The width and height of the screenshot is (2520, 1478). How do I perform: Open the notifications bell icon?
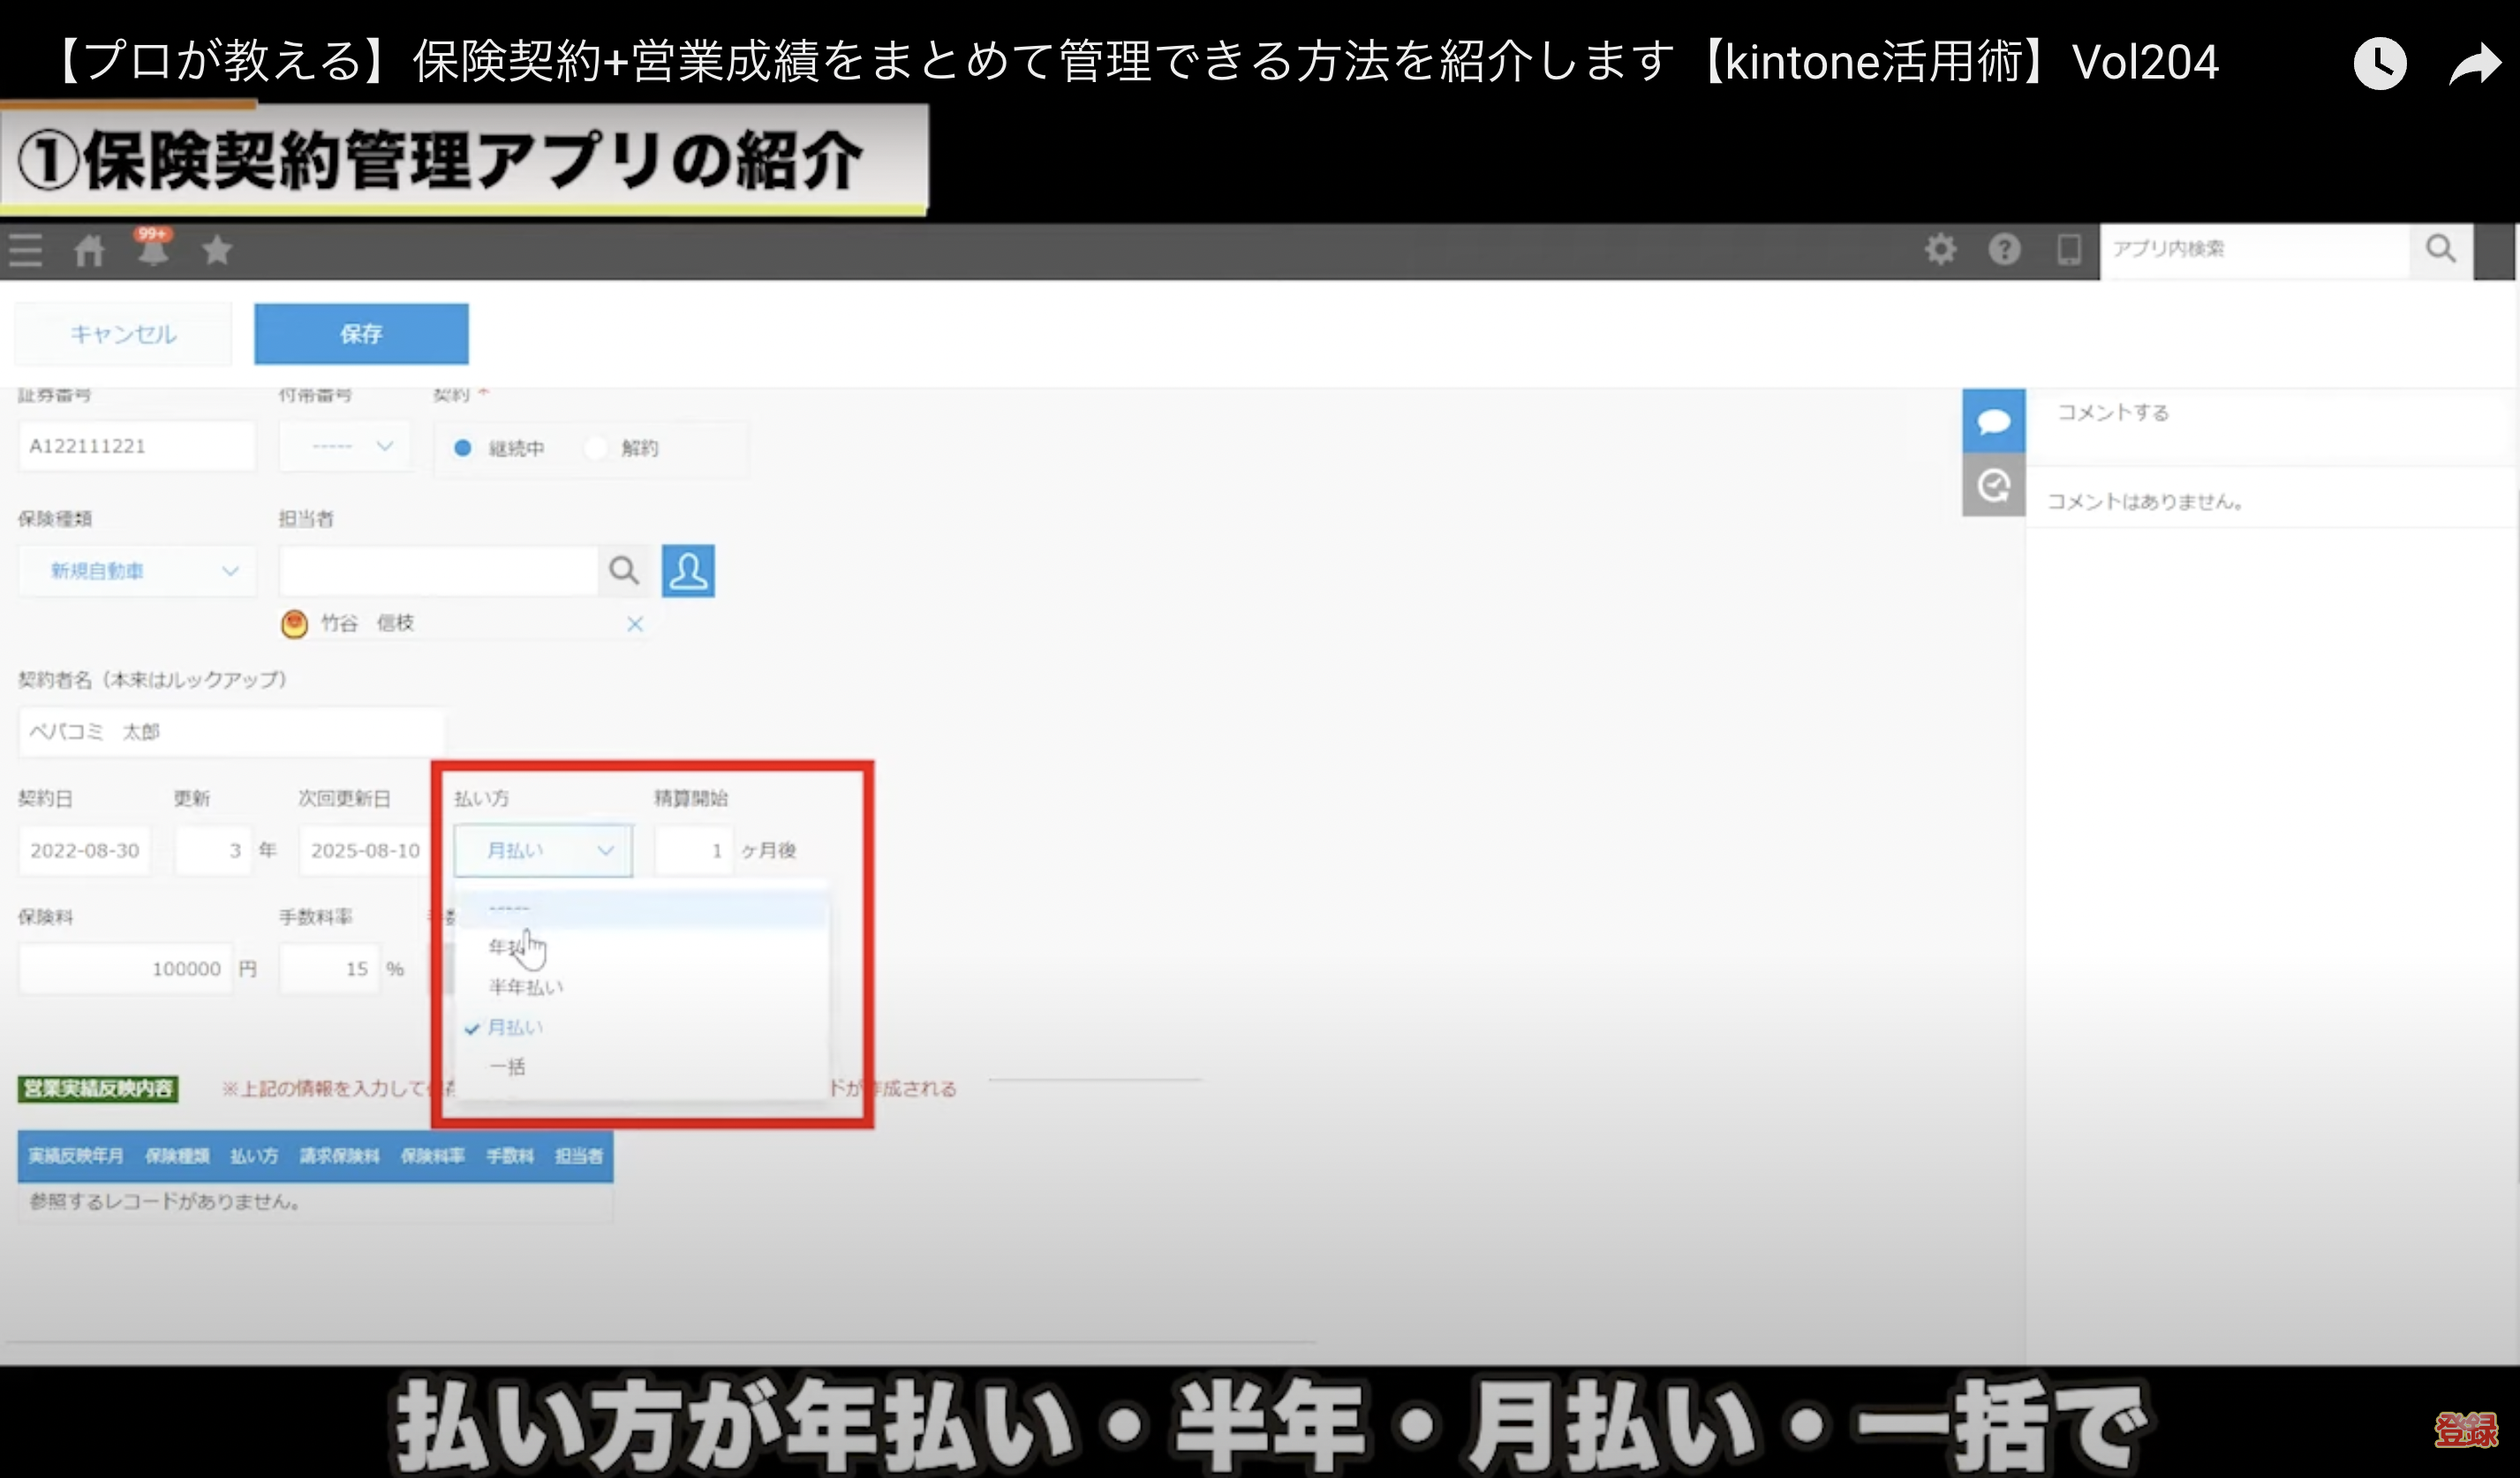[x=153, y=248]
